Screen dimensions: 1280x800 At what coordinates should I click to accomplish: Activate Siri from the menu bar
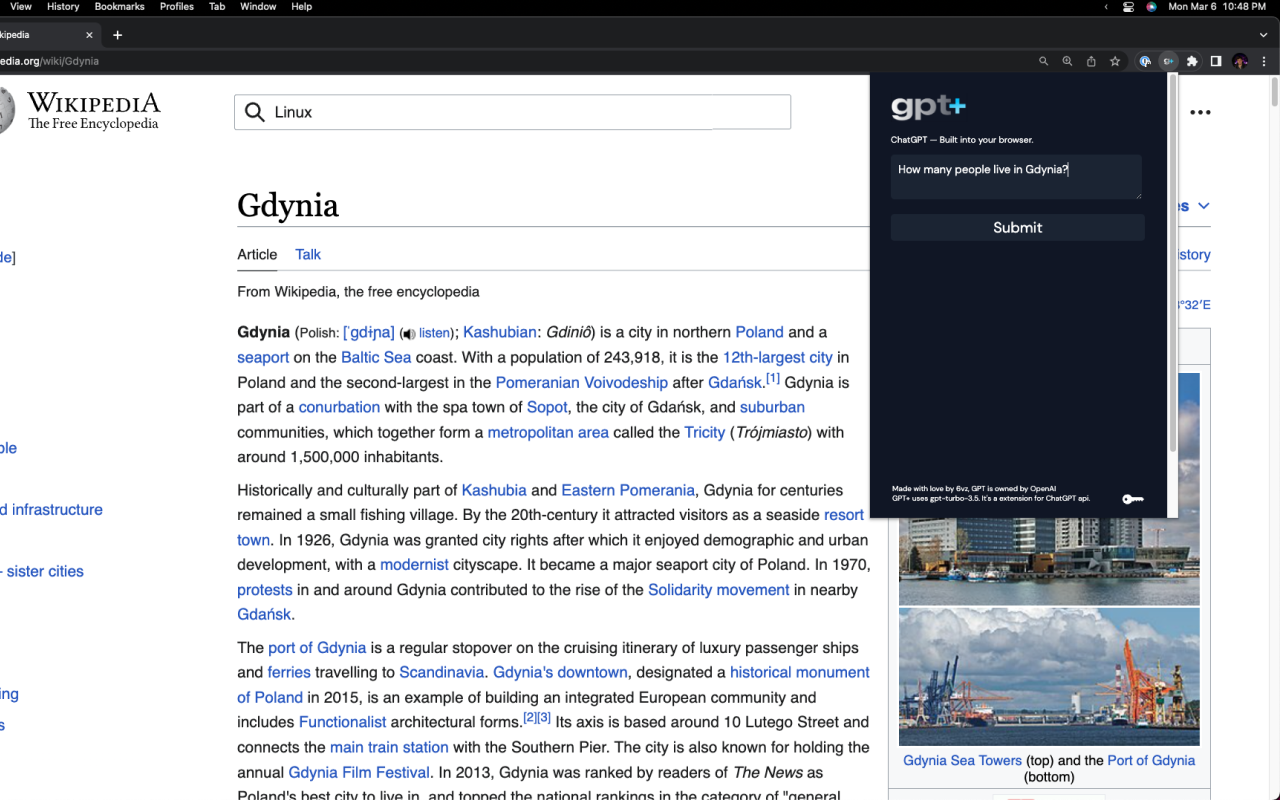[x=1151, y=7]
